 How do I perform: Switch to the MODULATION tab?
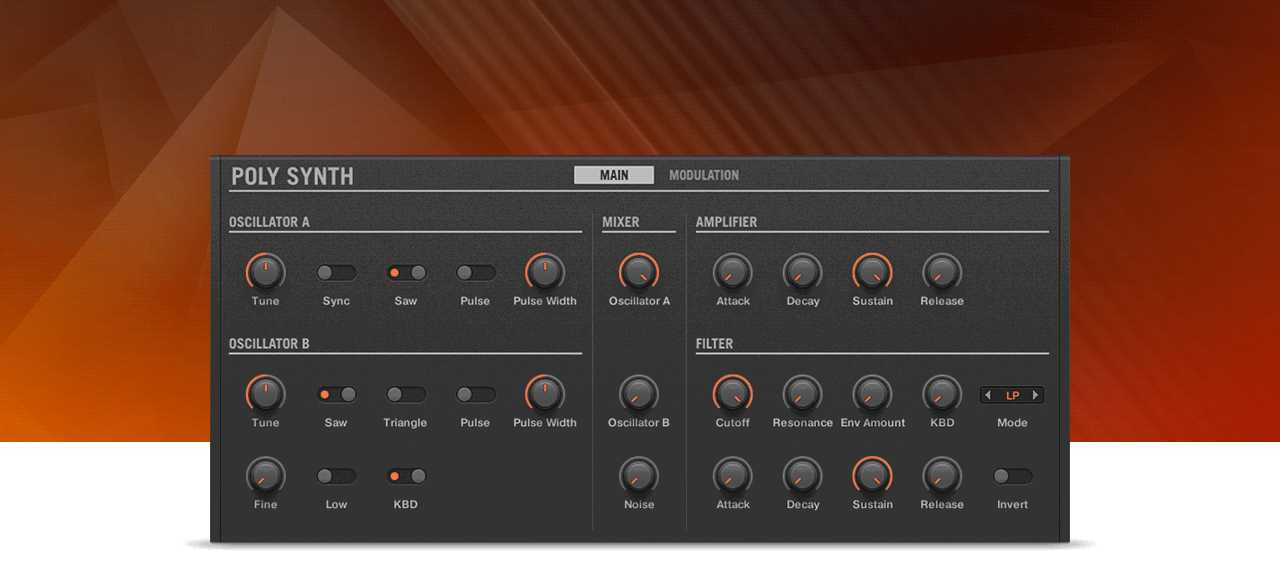(704, 175)
